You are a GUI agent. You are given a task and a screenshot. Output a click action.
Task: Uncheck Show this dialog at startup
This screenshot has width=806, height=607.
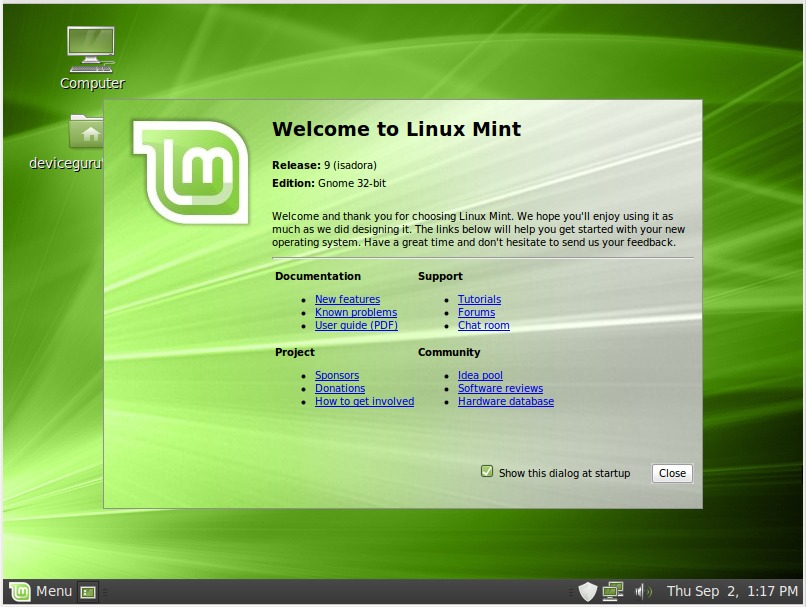coord(487,471)
